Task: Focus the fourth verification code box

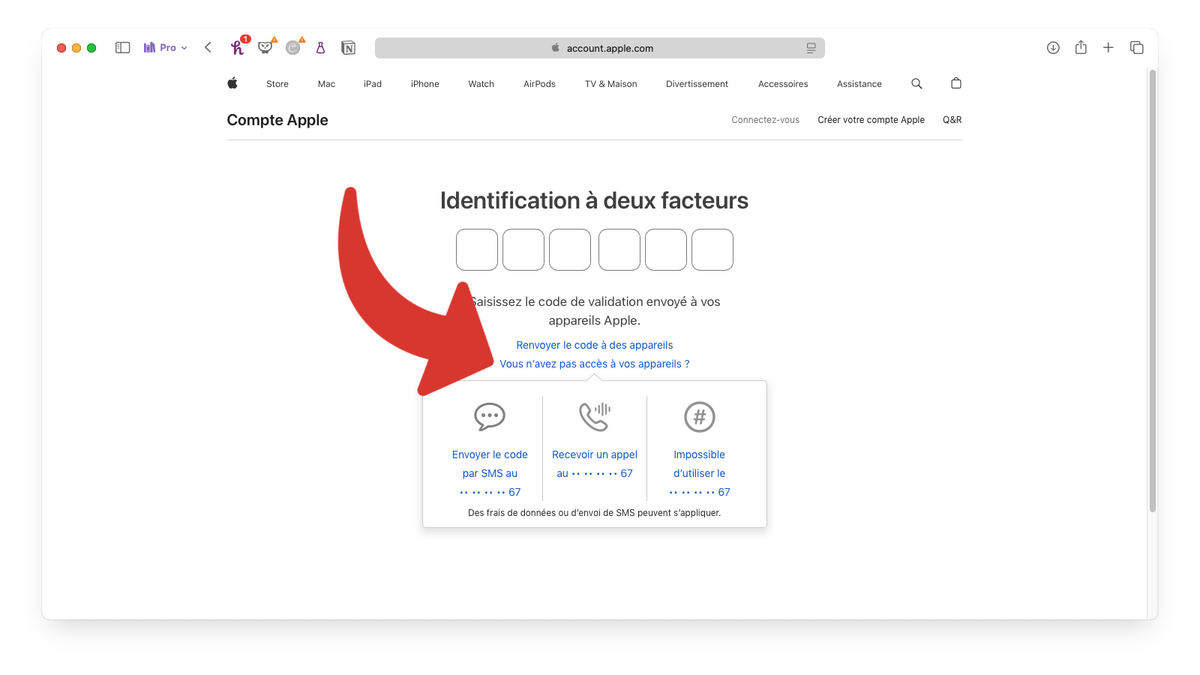Action: tap(619, 250)
